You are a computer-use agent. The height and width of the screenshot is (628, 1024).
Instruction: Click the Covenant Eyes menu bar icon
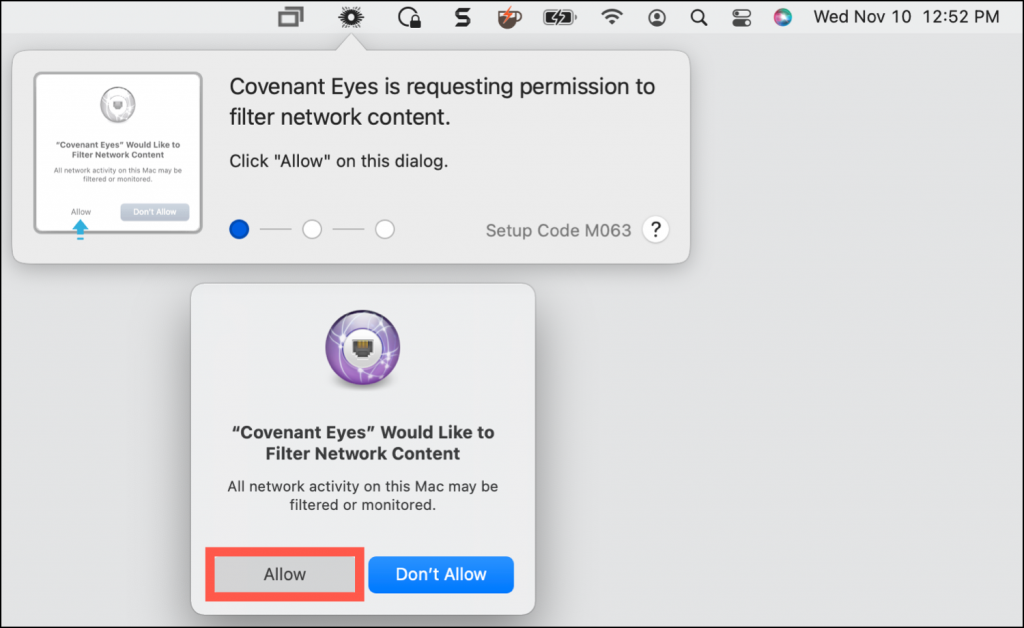coord(351,17)
